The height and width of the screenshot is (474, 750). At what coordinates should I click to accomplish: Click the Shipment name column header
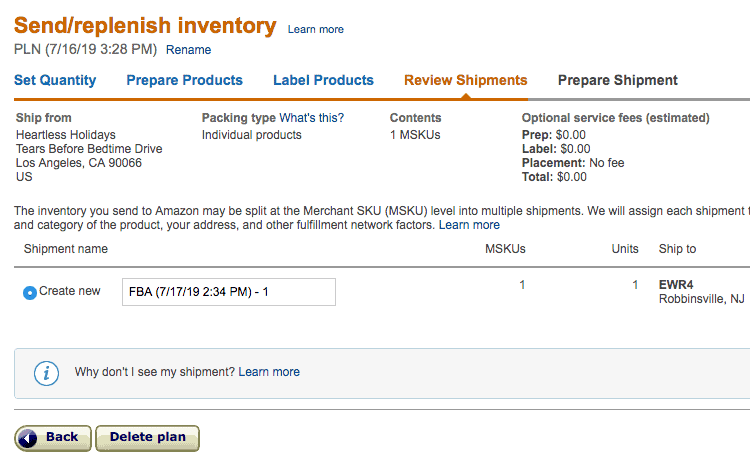[x=66, y=249]
